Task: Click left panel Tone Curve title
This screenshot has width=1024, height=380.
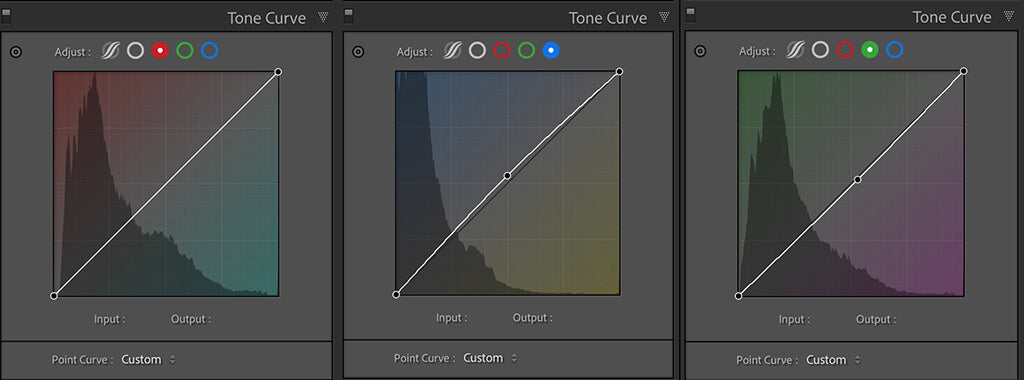Action: pos(266,18)
